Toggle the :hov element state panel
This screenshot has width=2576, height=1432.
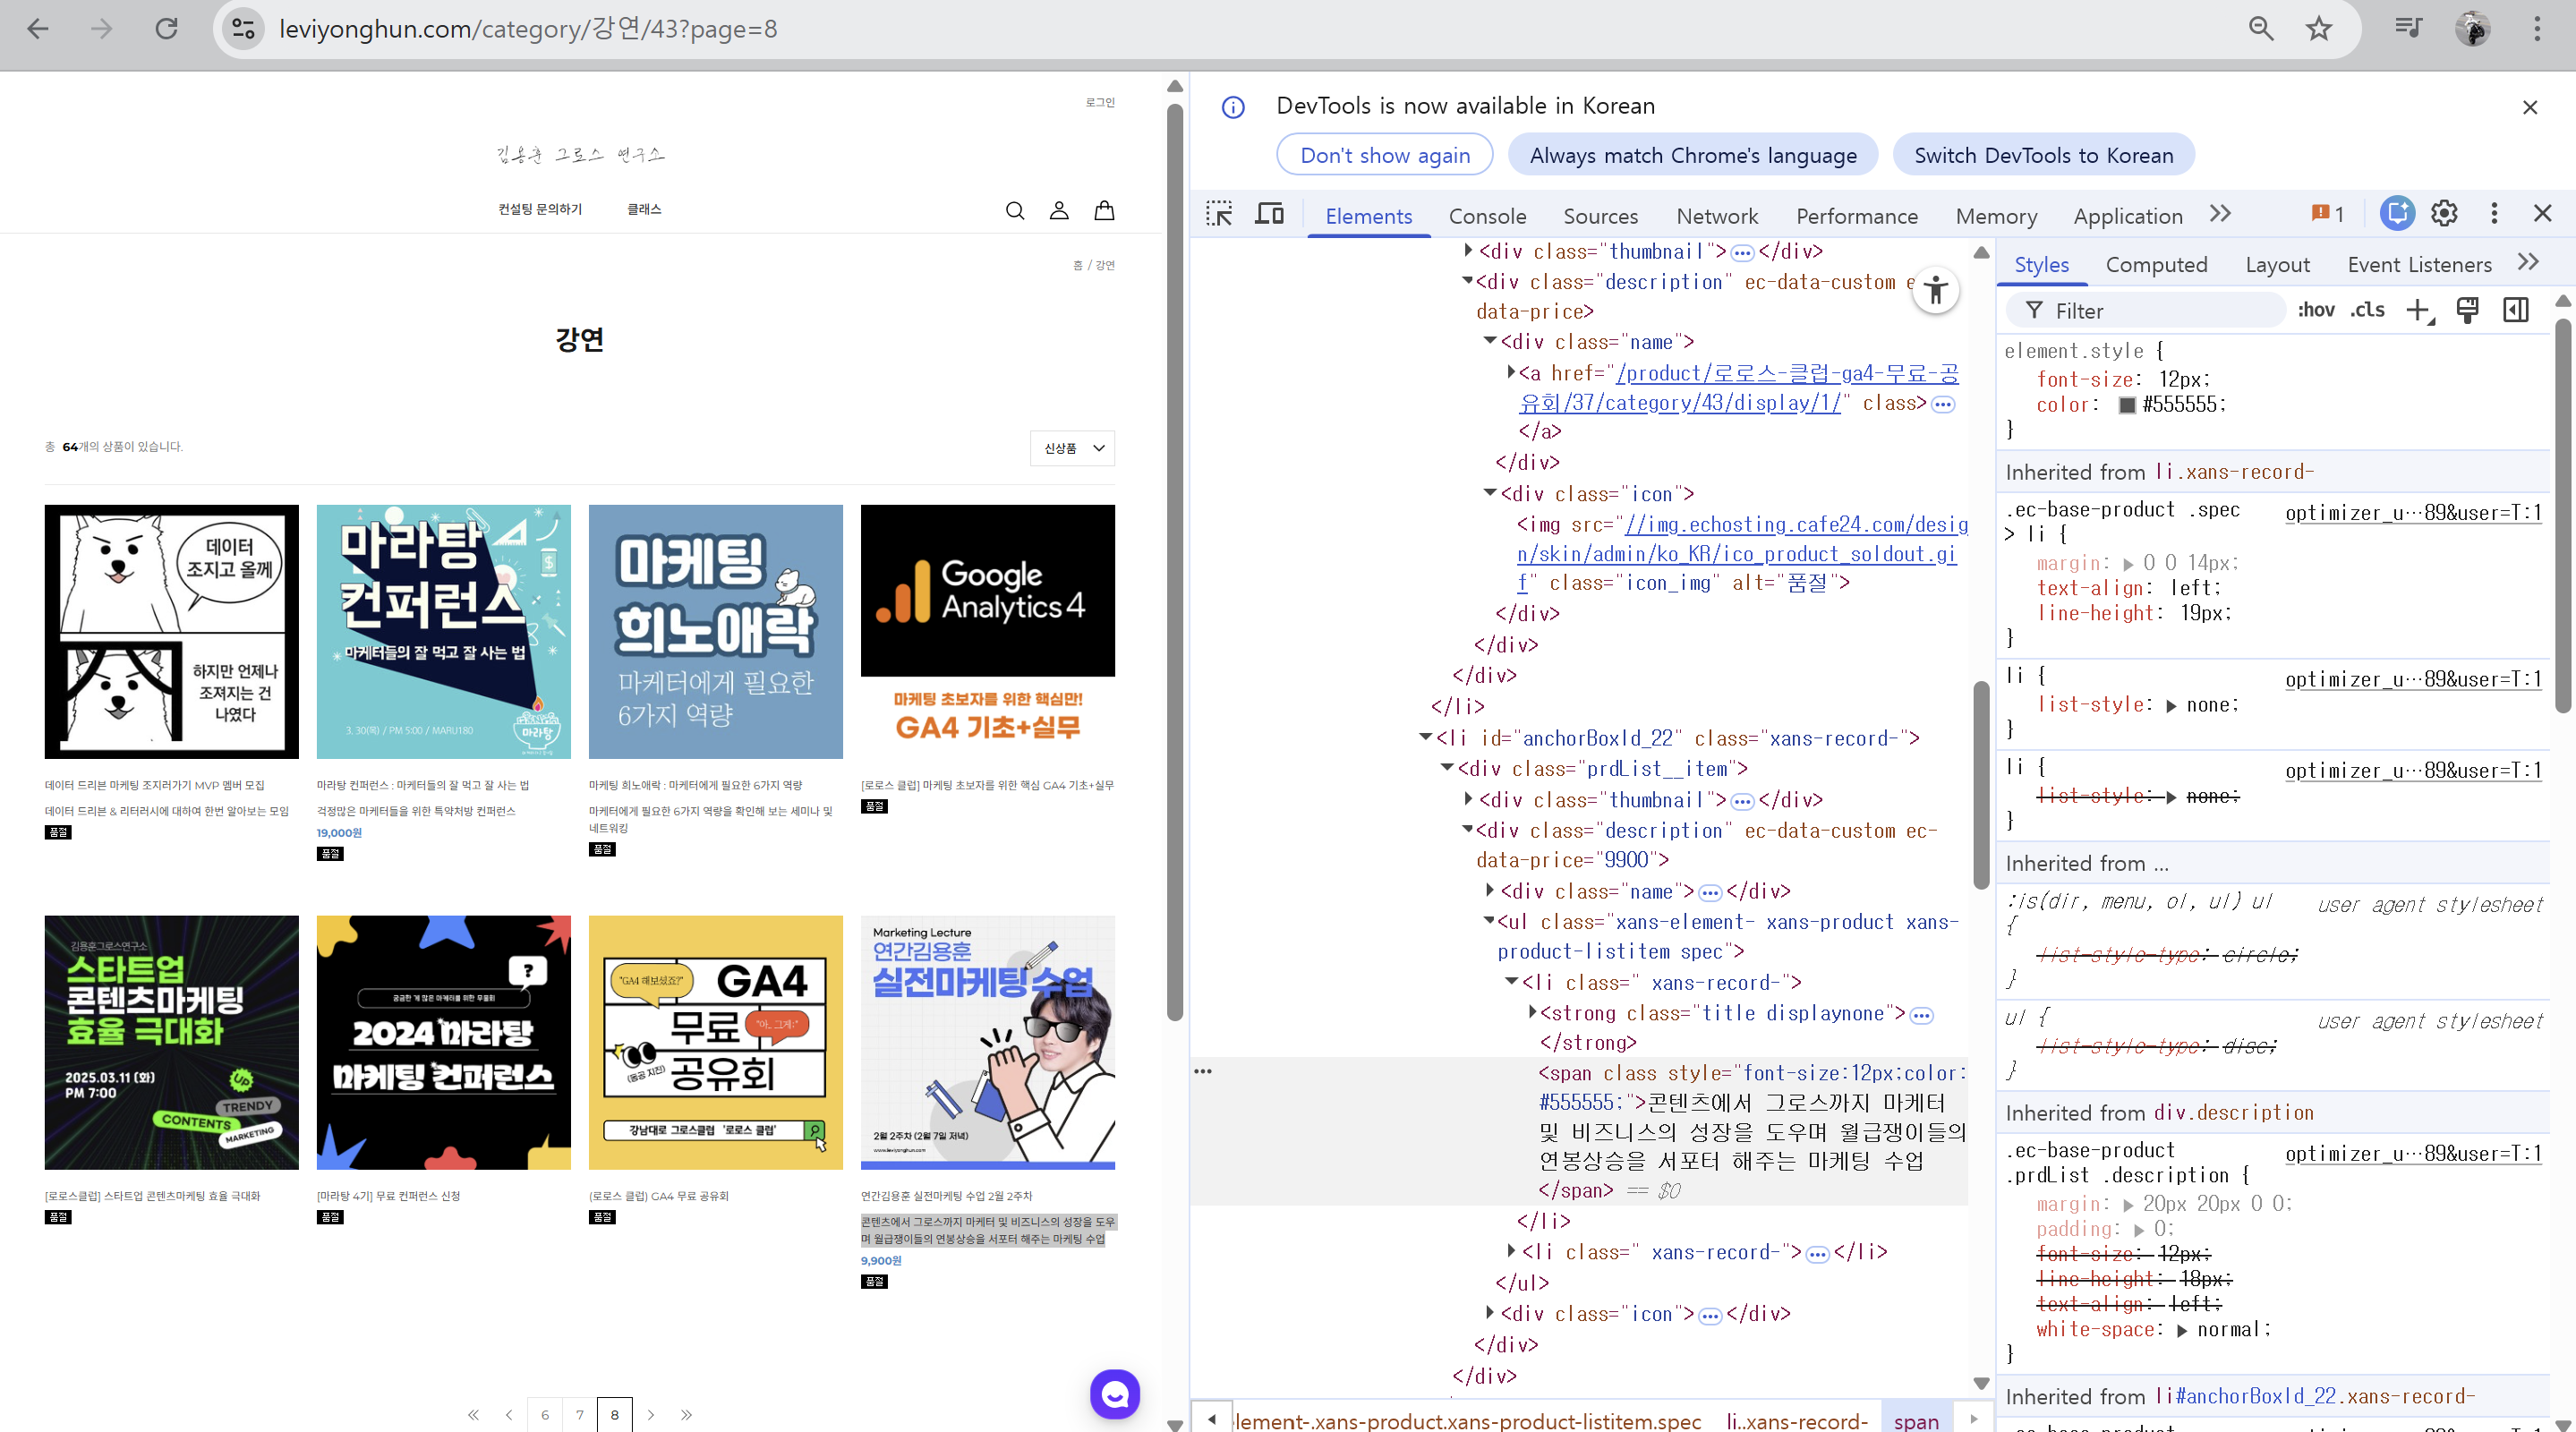coord(2316,311)
